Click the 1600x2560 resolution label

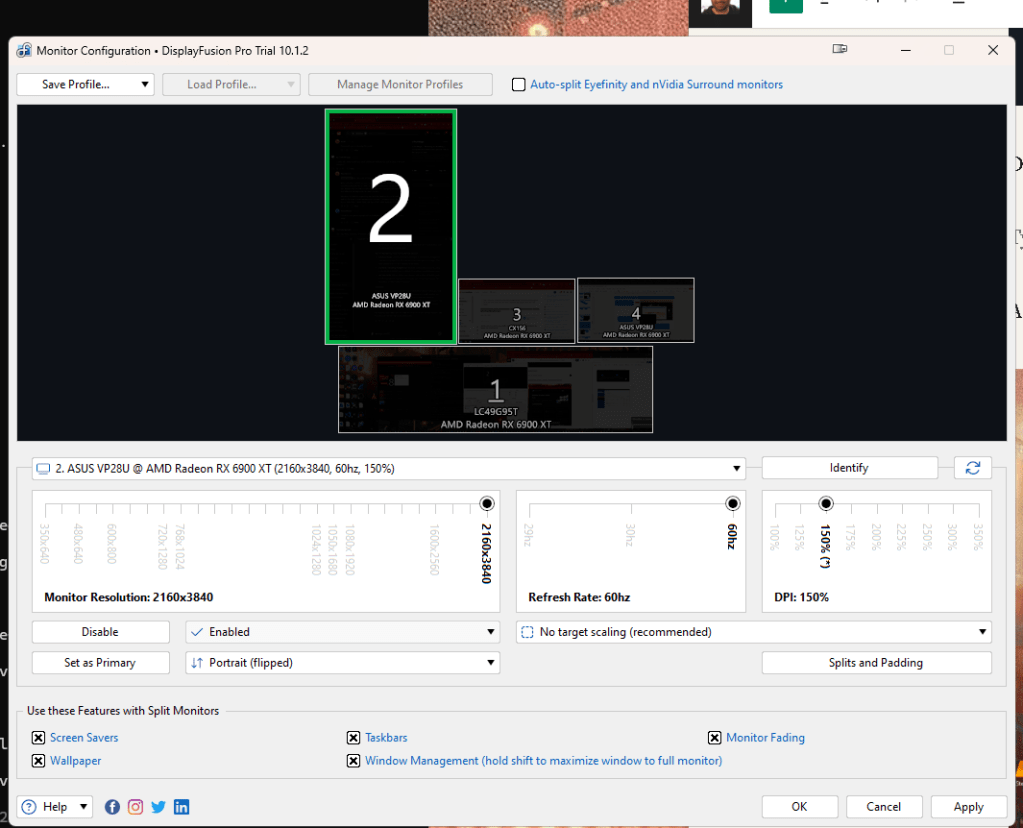click(435, 549)
